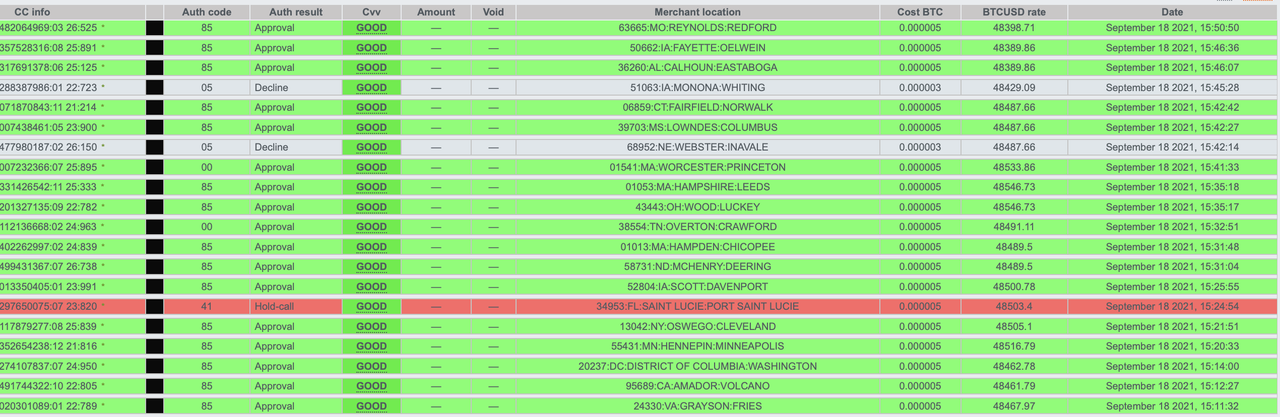Screen dimensions: 1280x417
Task: Click Cost BTC 0.000003 in MONONA:WHITING row
Action: click(919, 88)
